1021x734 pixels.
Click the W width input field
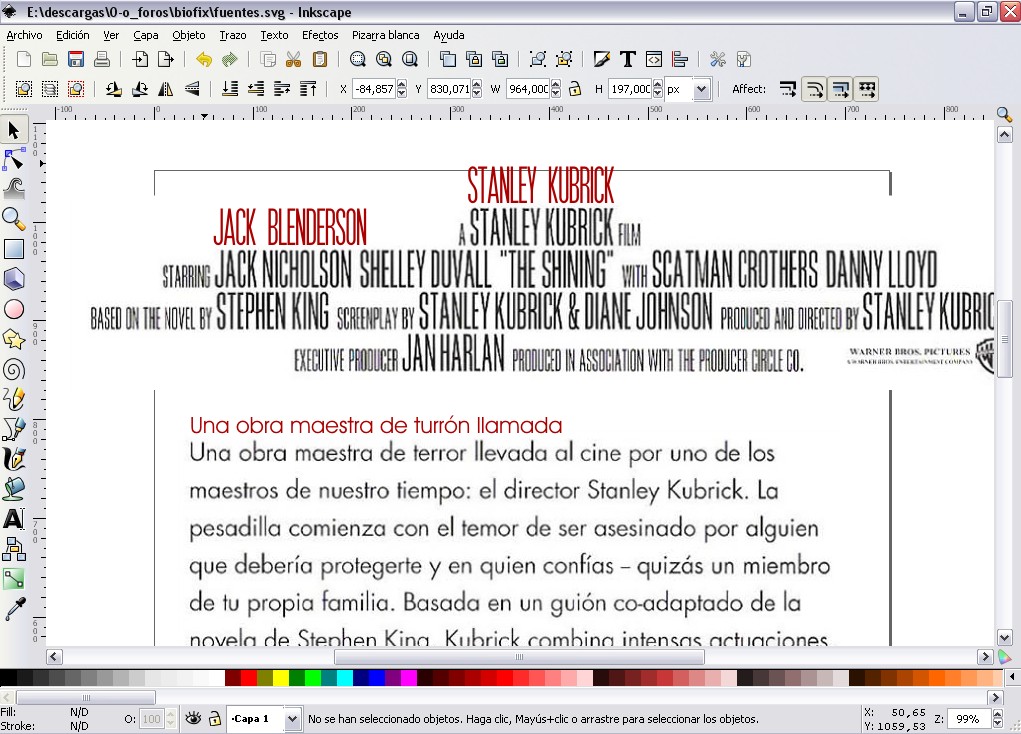click(528, 89)
